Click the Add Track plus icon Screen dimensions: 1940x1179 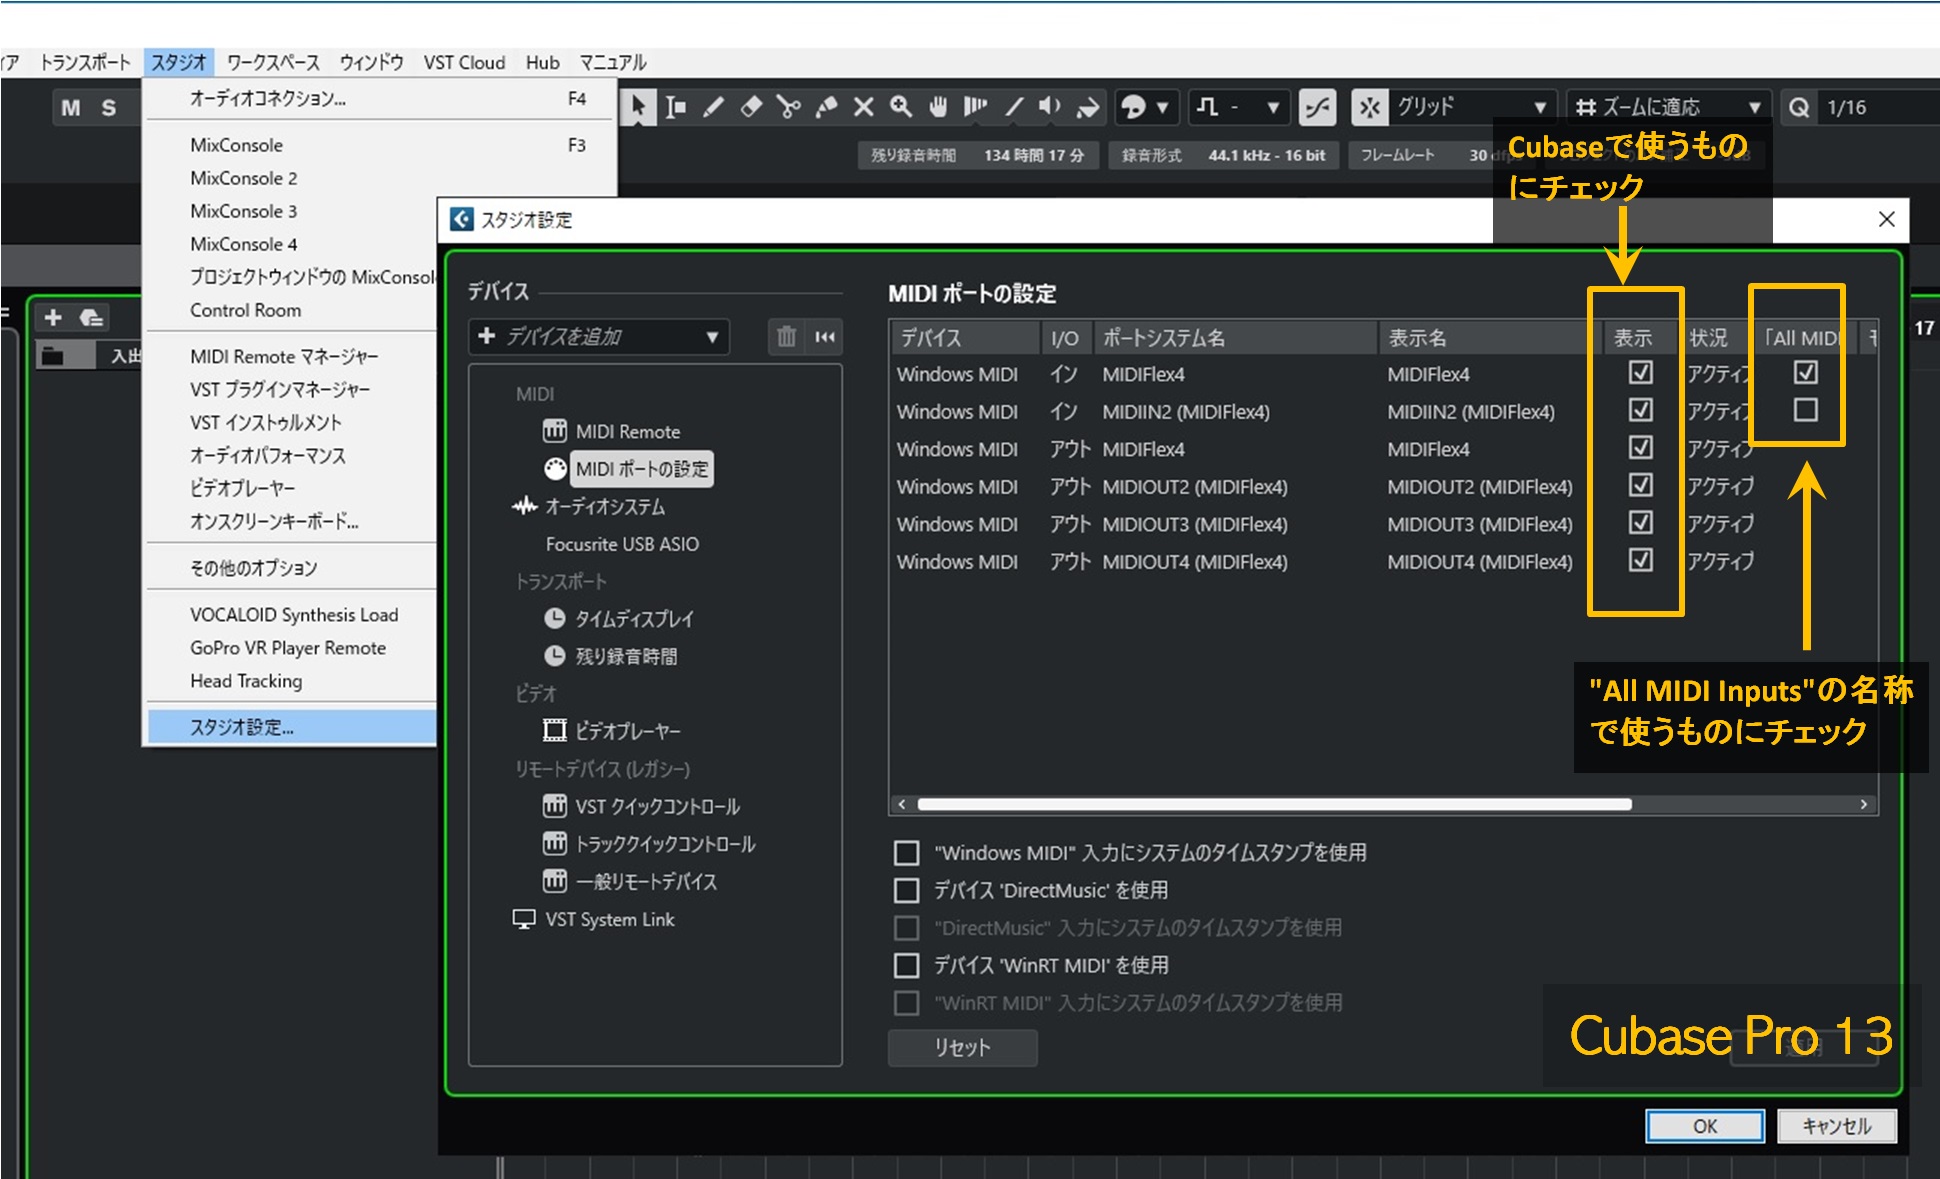point(53,317)
